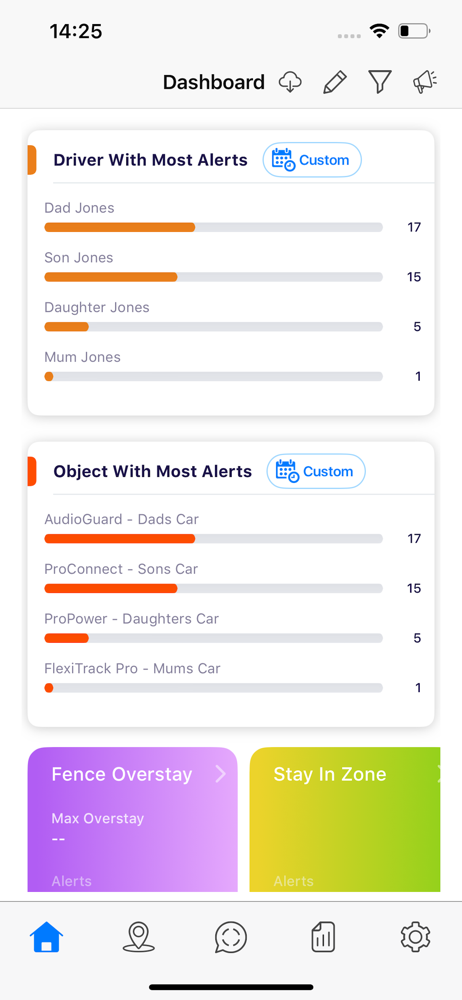Tap the Driver With Most Alerts title
The height and width of the screenshot is (1000, 462).
(x=151, y=160)
